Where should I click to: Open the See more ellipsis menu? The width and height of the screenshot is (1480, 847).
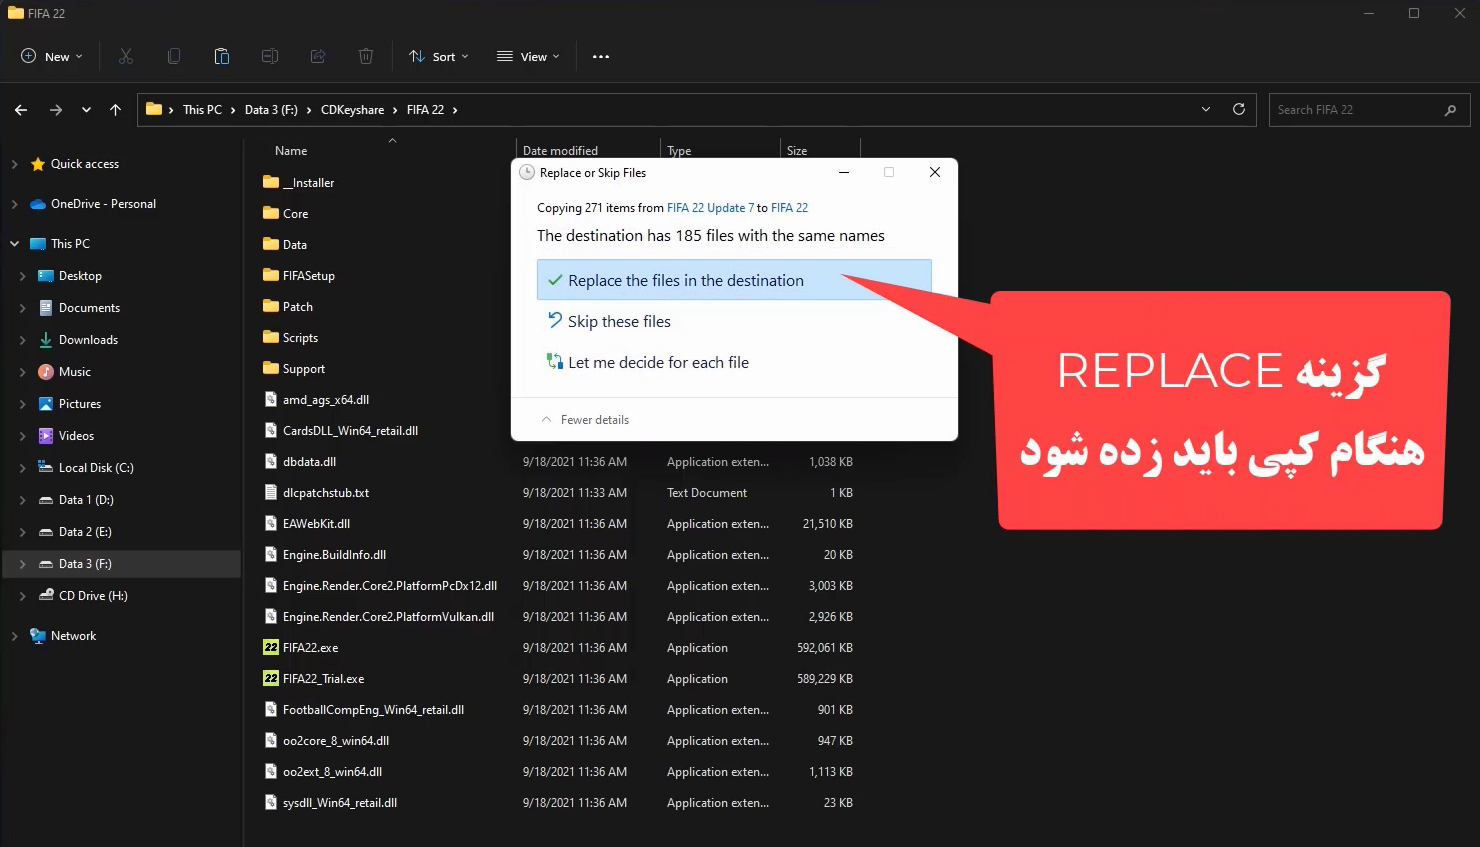600,57
